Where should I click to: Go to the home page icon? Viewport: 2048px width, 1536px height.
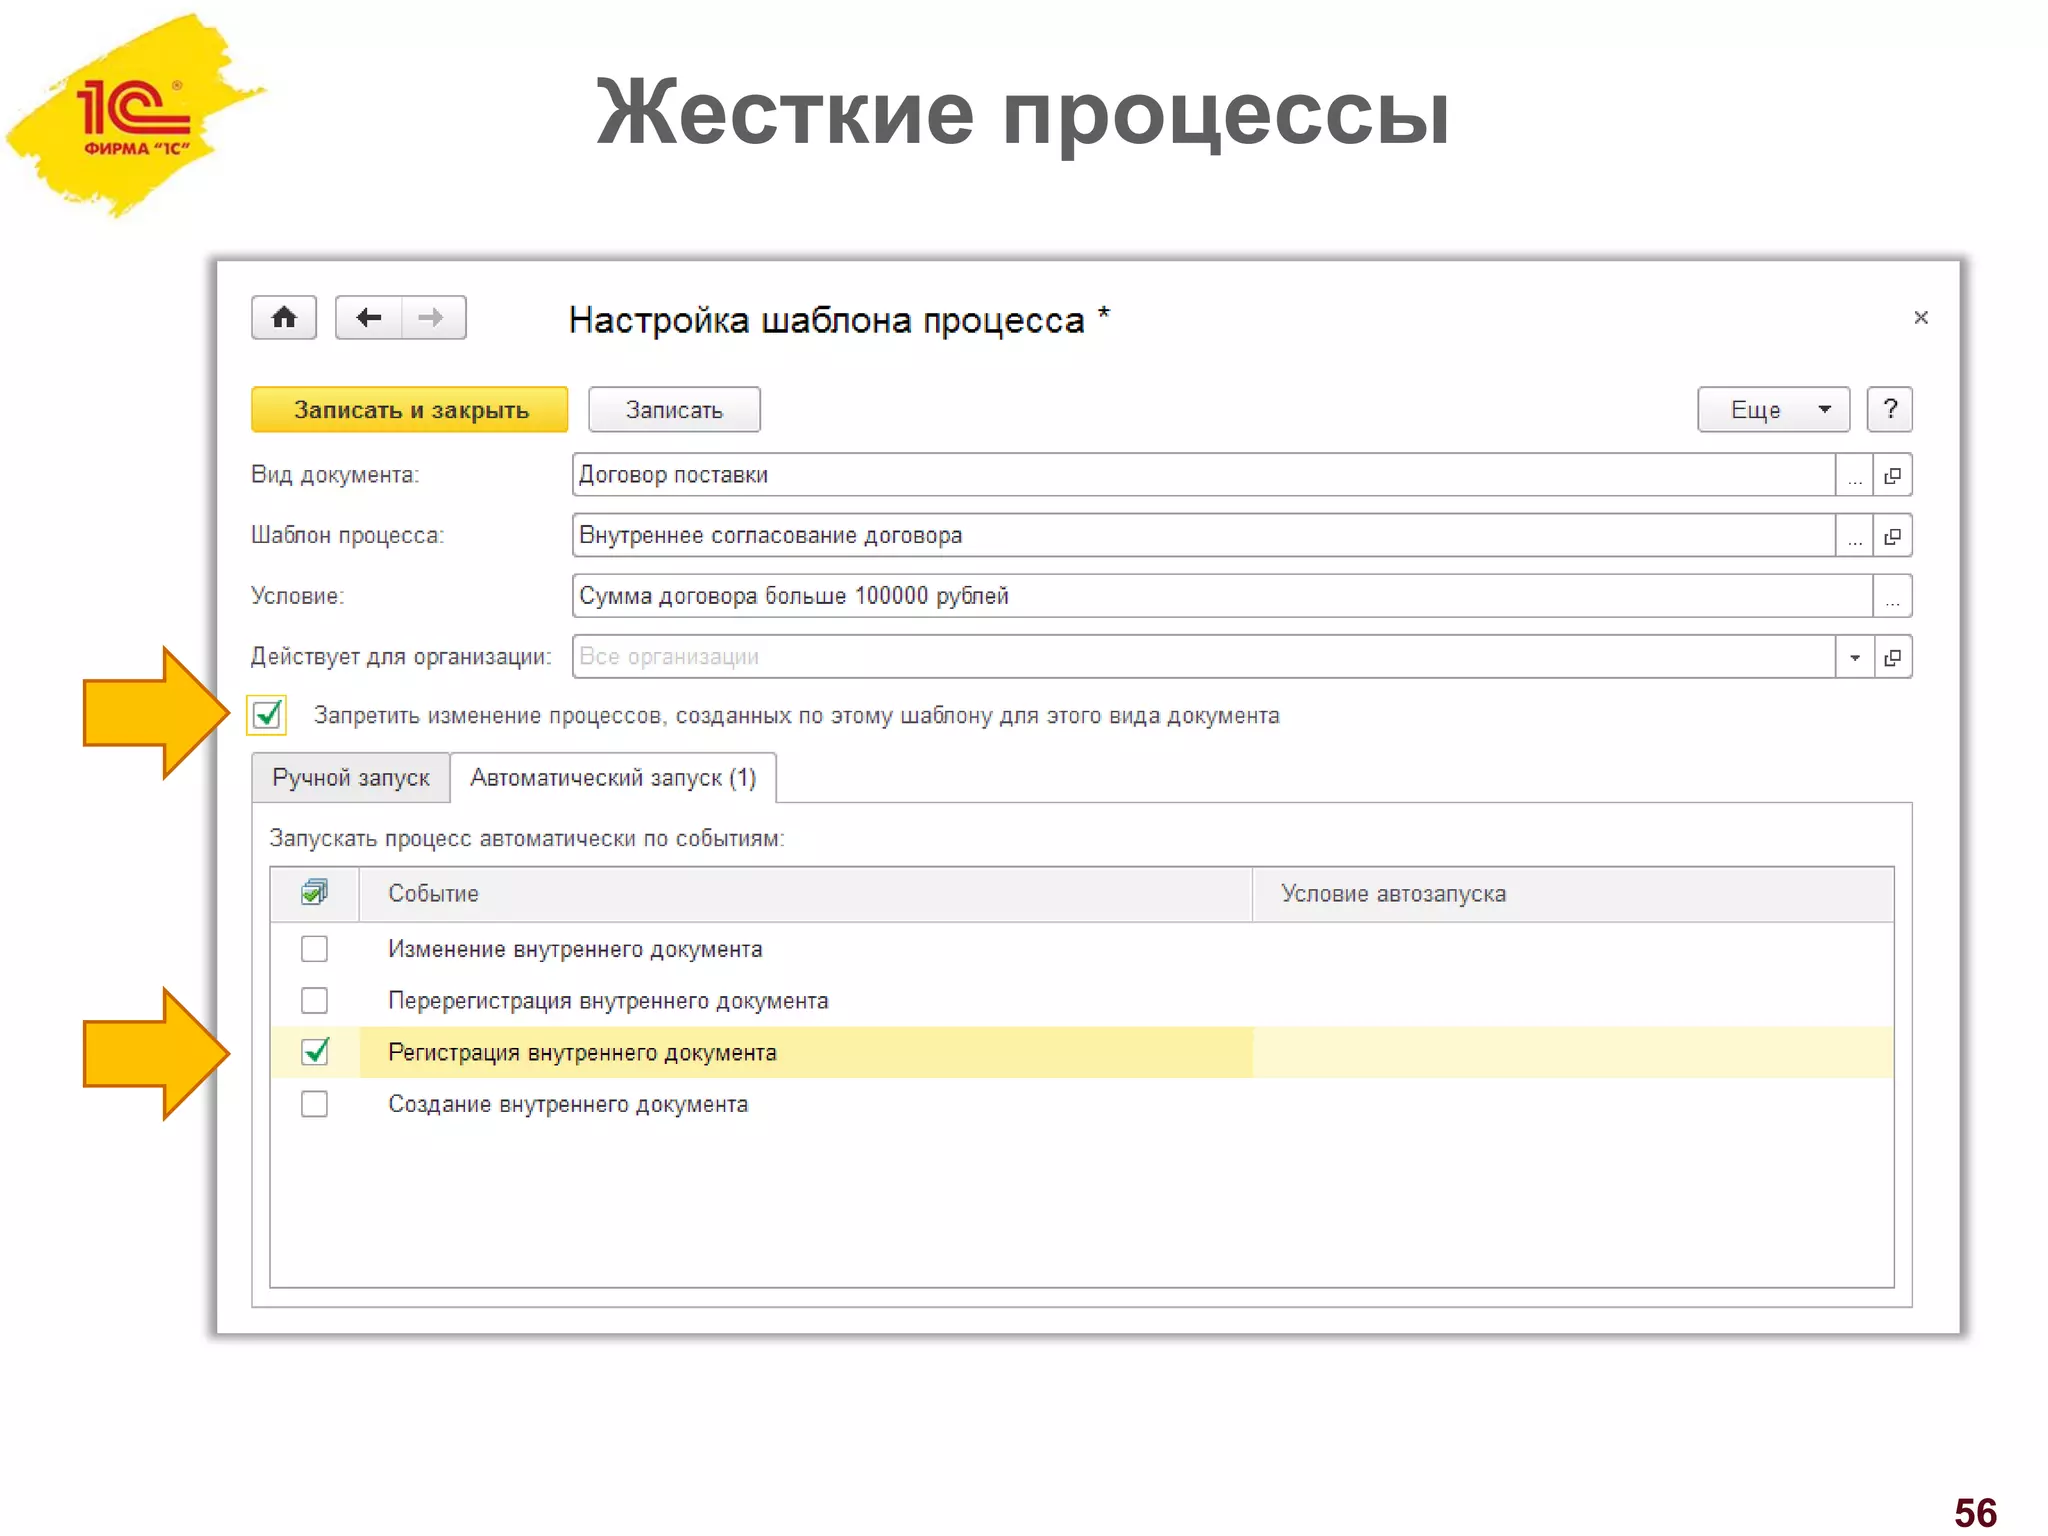(x=284, y=318)
